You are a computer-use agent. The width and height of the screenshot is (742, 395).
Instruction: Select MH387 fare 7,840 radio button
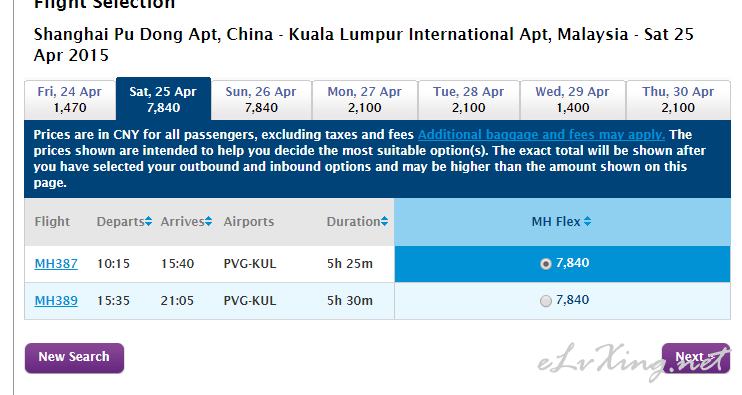(546, 264)
